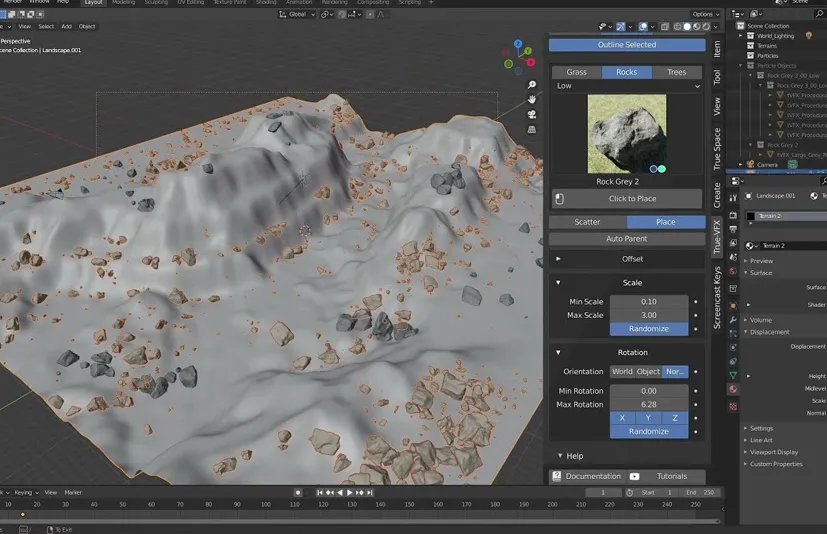827x534 pixels.
Task: Open the Material properties tab icon
Action: point(733,389)
